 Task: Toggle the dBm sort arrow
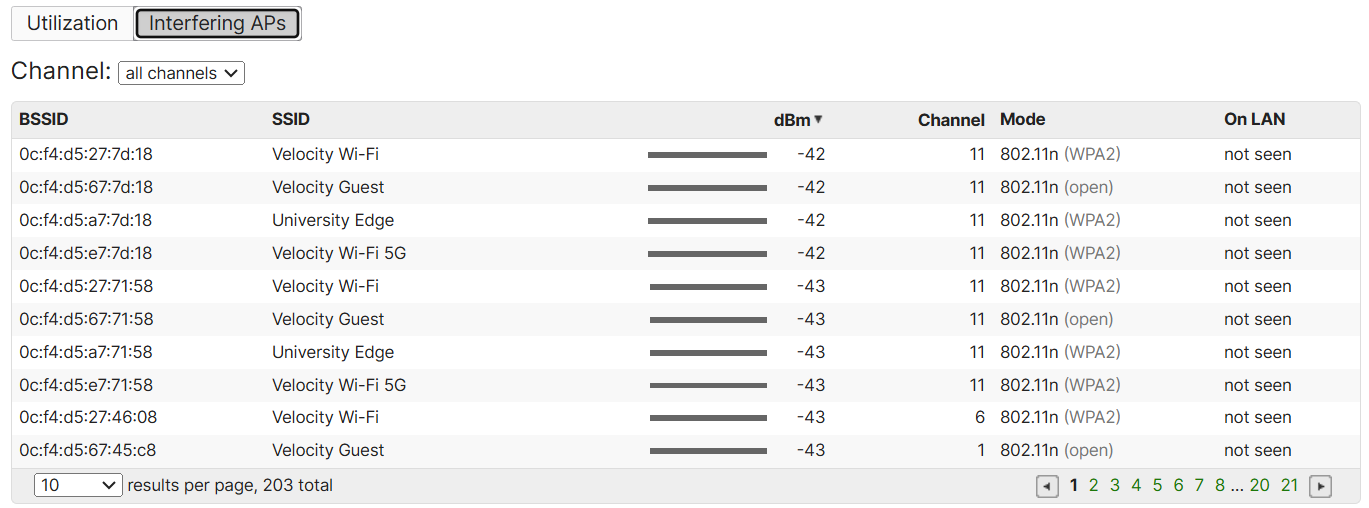coord(818,120)
